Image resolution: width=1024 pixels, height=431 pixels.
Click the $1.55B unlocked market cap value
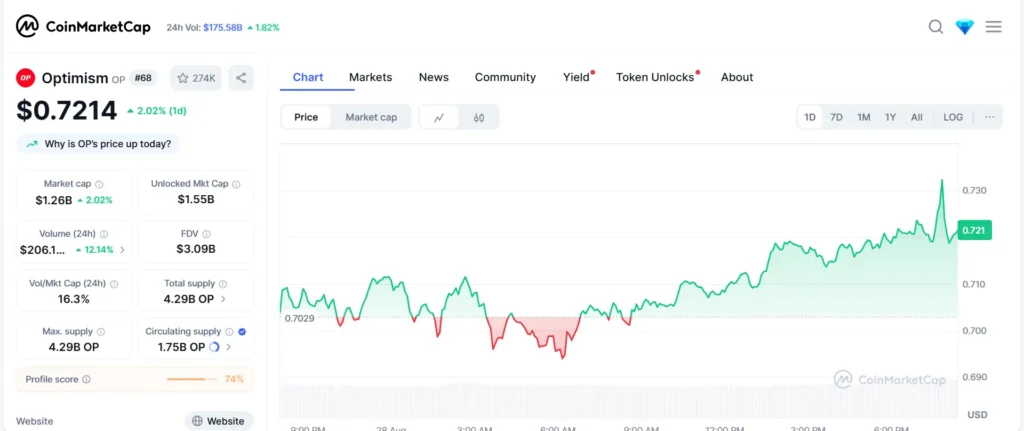(x=196, y=199)
